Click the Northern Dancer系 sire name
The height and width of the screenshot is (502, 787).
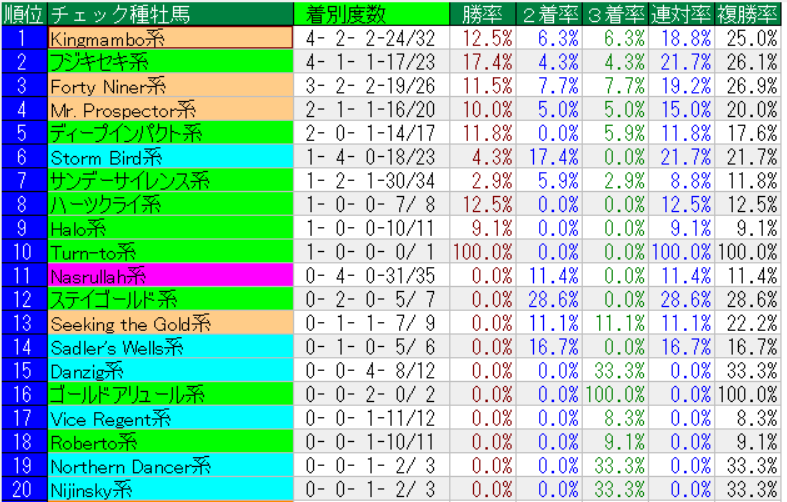point(170,466)
